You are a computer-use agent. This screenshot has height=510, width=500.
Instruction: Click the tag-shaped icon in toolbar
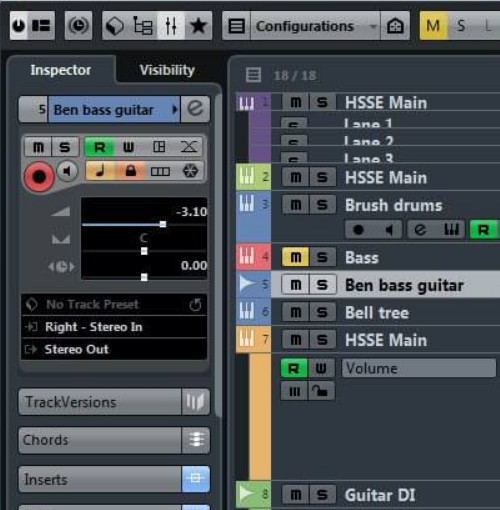point(115,26)
